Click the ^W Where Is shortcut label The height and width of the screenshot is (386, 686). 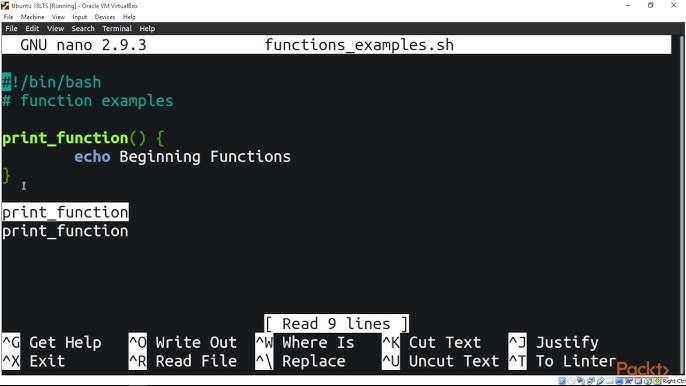(305, 342)
